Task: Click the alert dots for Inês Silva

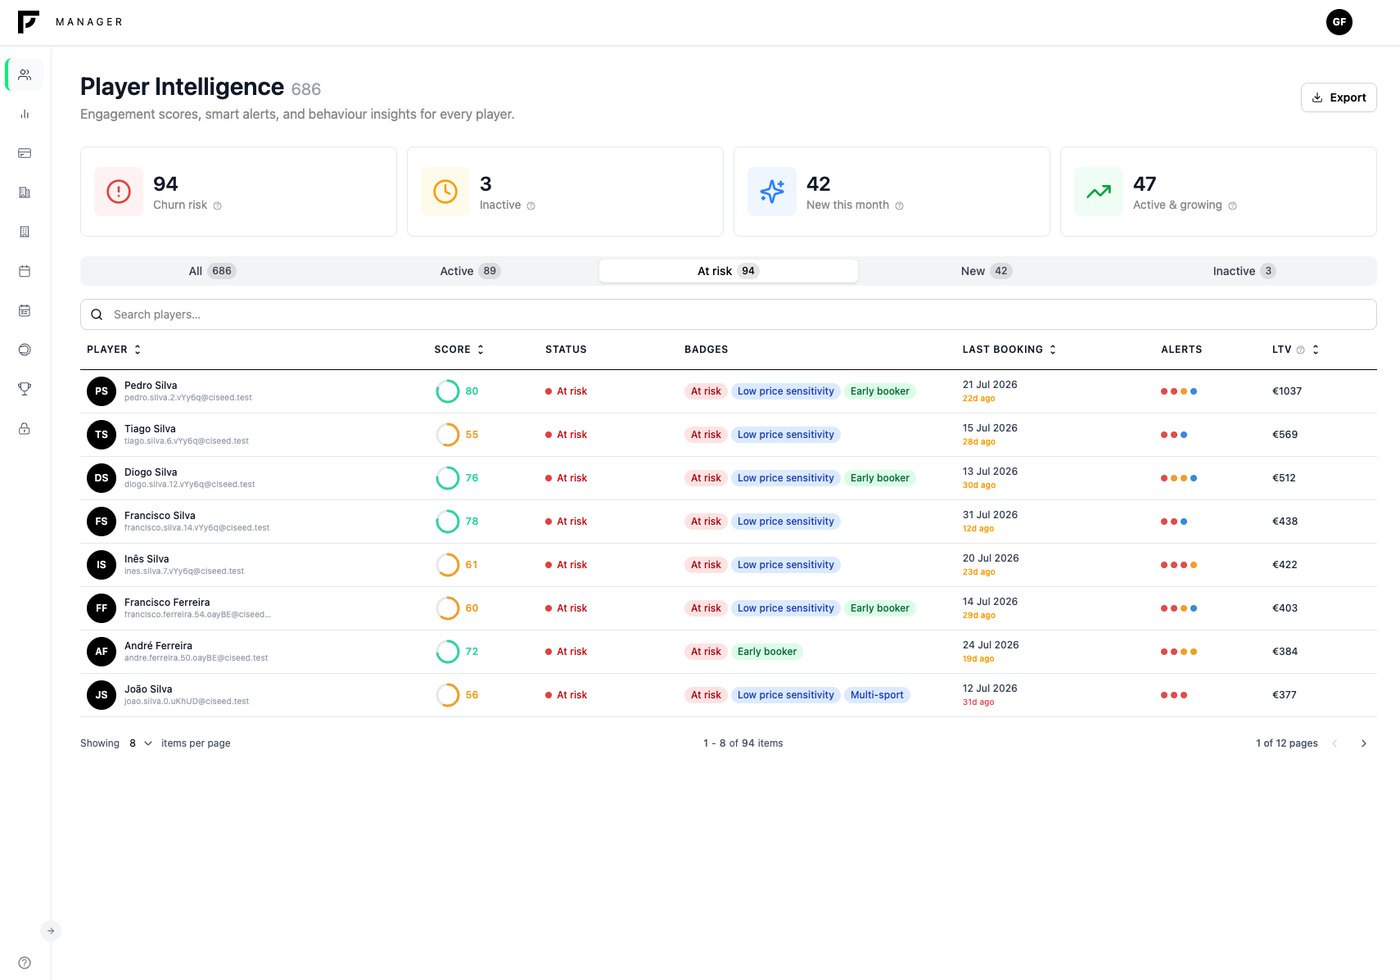Action: tap(1179, 565)
